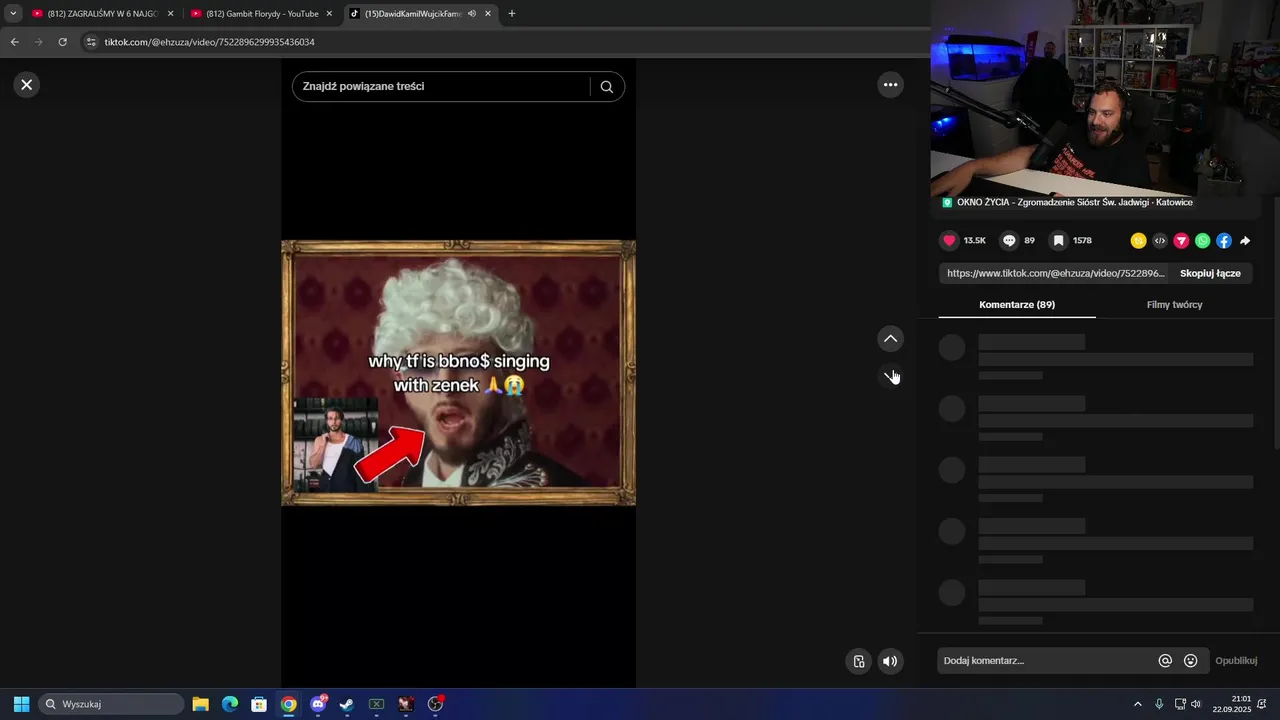Reload the TikTok page
This screenshot has height=720, width=1280.
pos(62,42)
